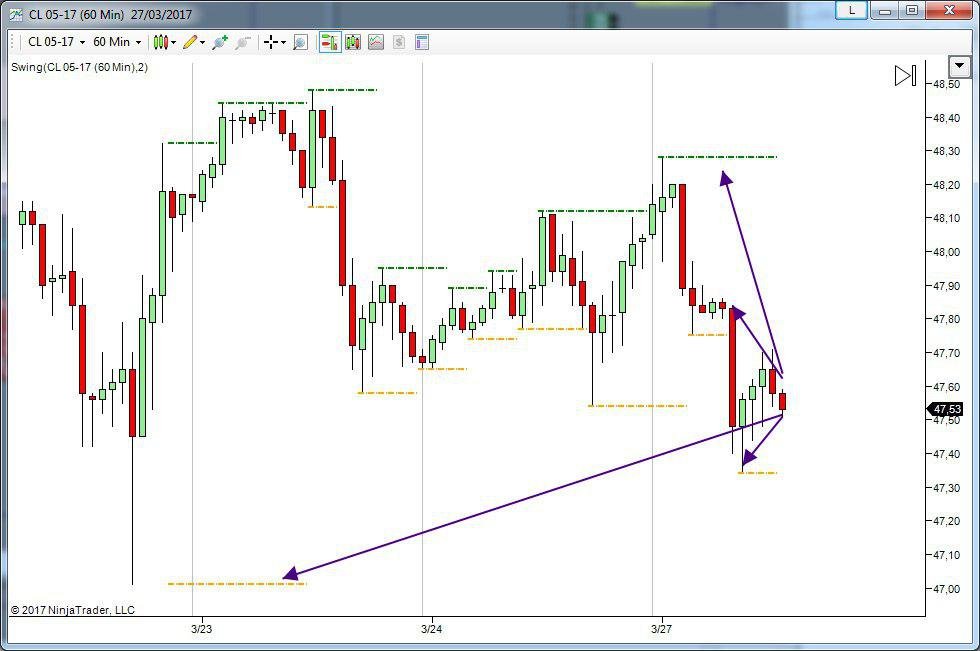Click the NinjaTrader chart window icon
The height and width of the screenshot is (651, 980).
16,14
